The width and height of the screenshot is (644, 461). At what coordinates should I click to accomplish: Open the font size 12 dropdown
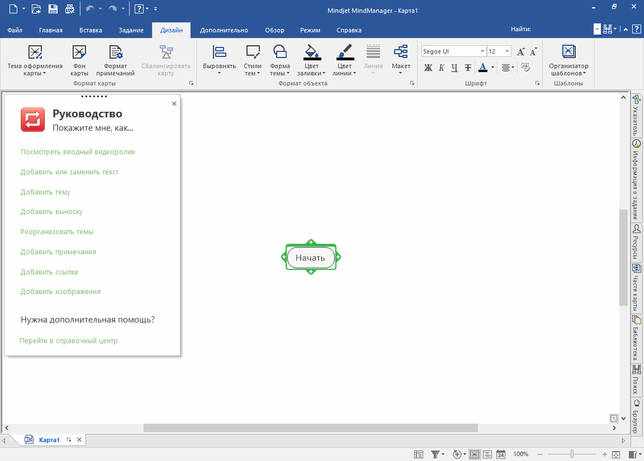(507, 51)
